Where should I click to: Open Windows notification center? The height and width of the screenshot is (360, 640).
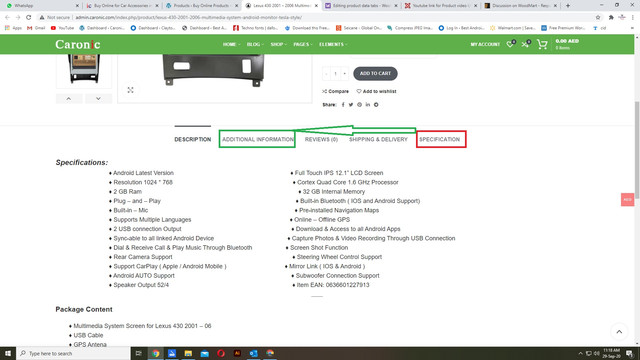click(630, 353)
